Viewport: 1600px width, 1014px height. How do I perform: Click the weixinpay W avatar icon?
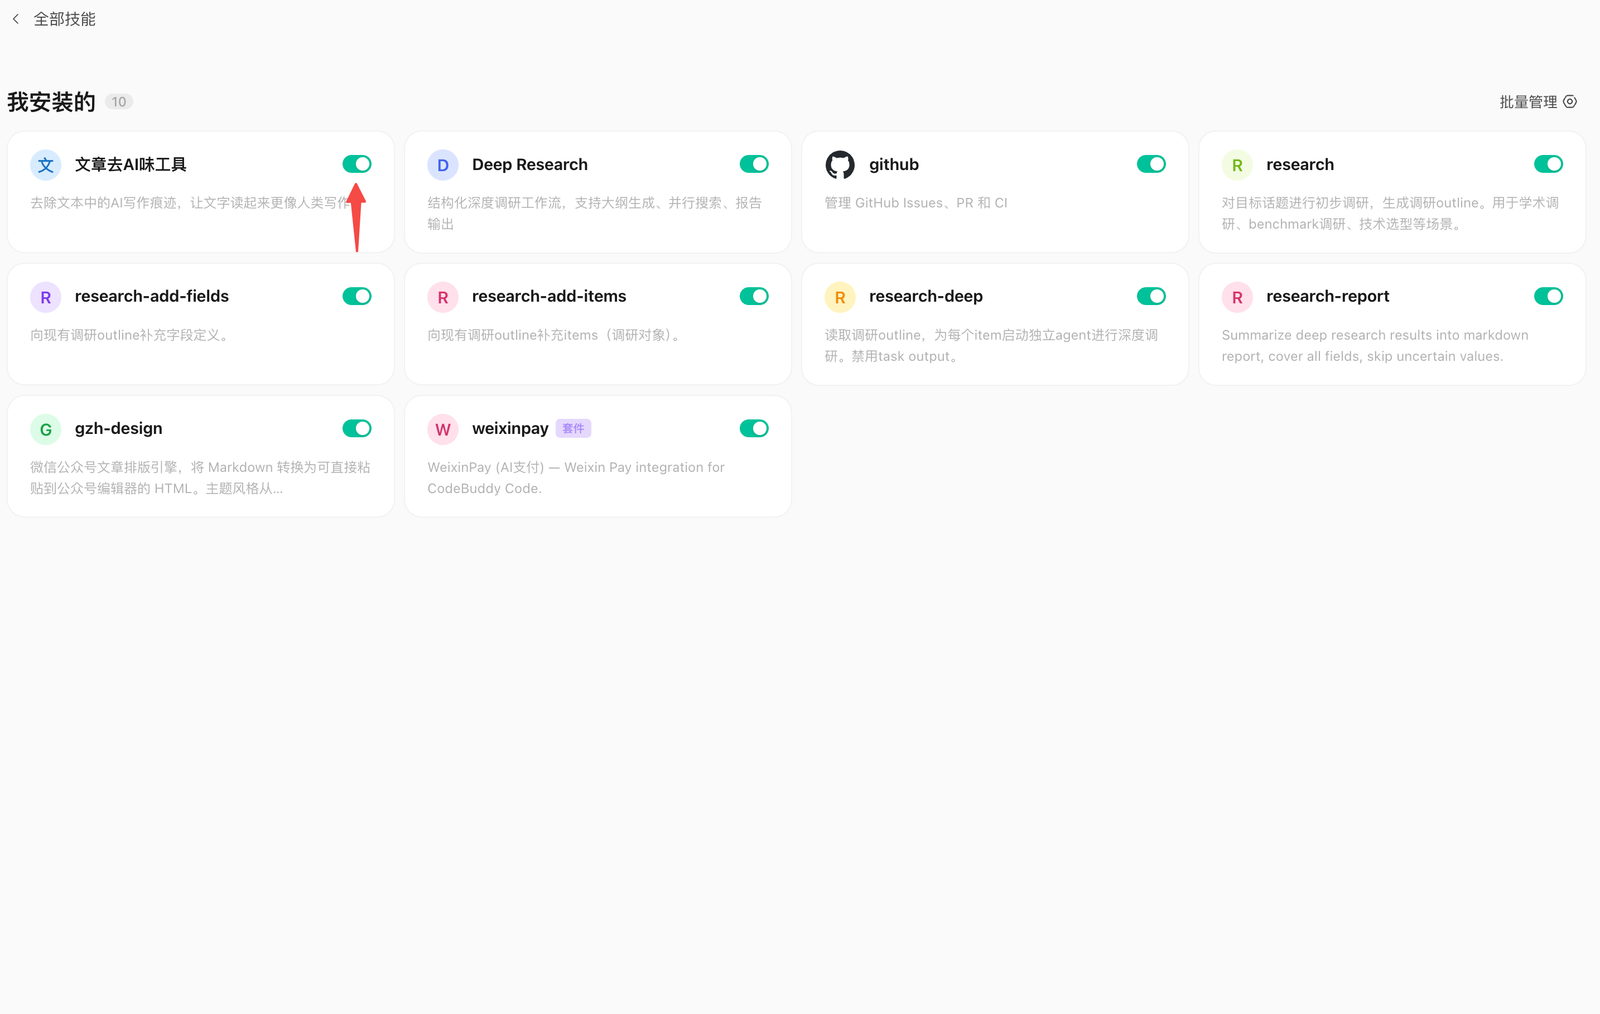click(443, 429)
